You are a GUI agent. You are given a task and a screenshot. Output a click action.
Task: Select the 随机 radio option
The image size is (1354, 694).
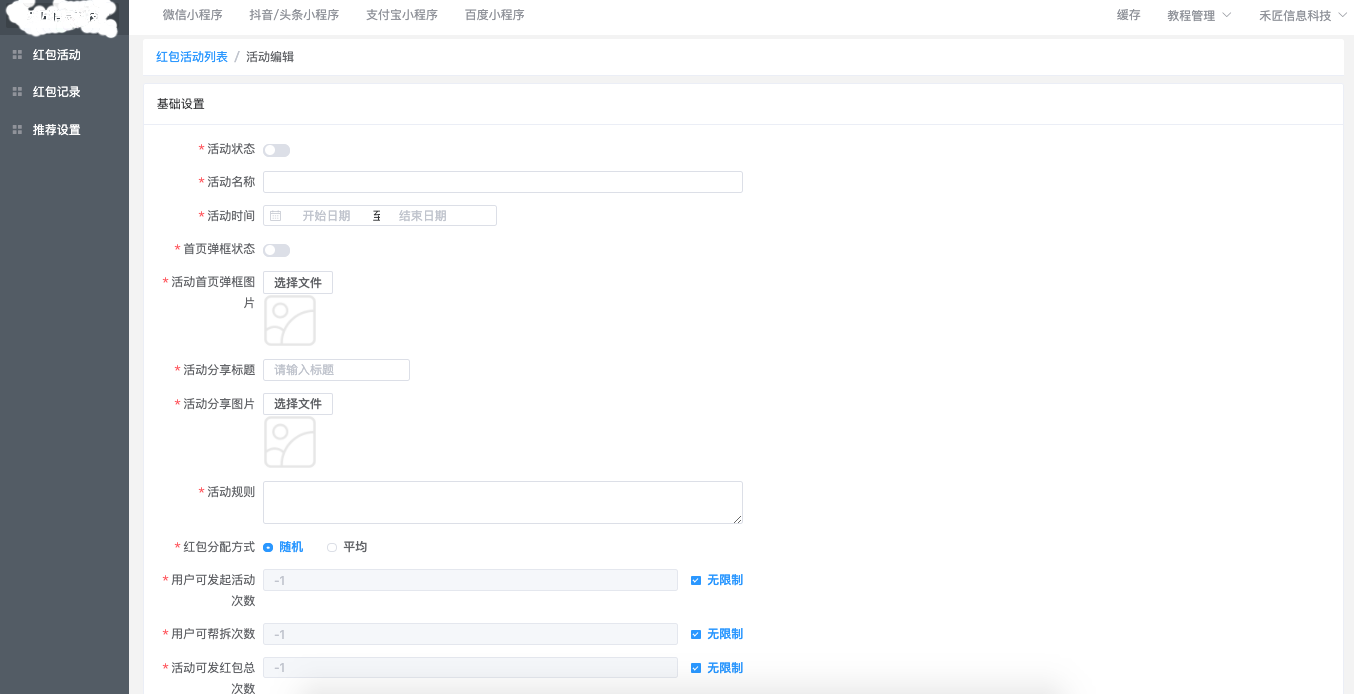pos(283,547)
